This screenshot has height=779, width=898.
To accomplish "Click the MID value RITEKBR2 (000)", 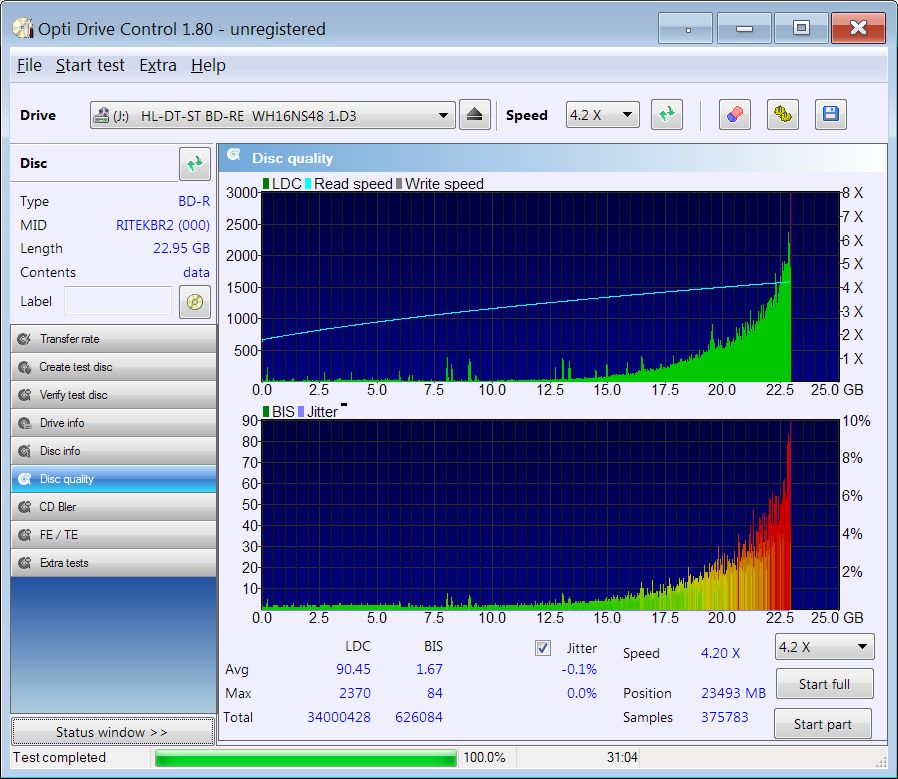I will tap(163, 225).
